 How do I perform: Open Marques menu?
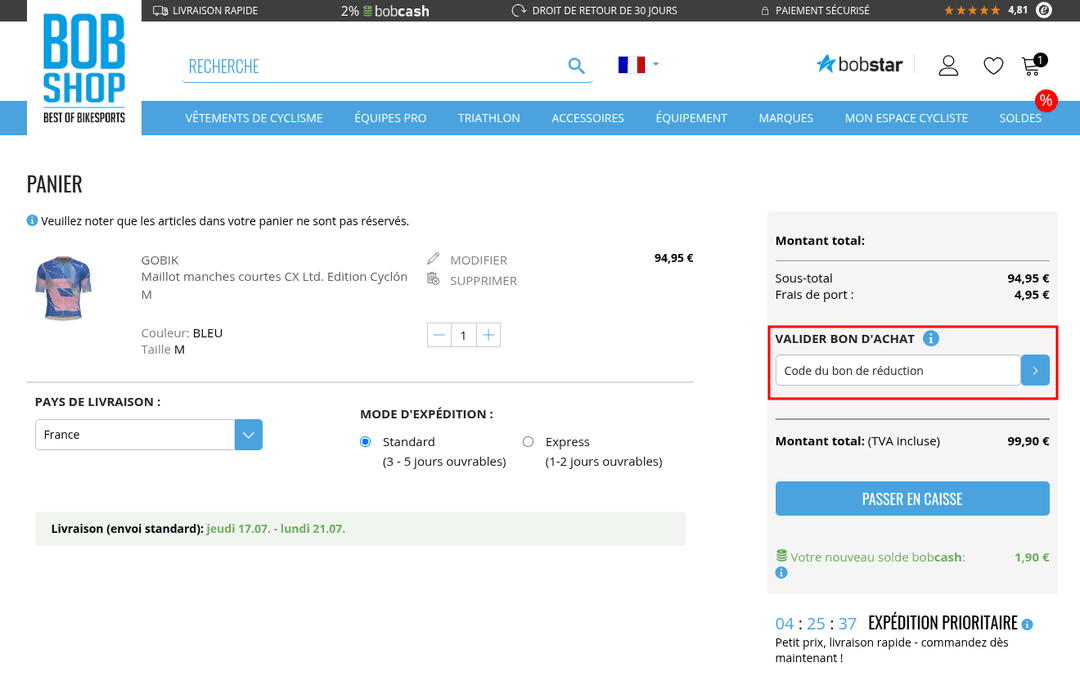[x=786, y=118]
